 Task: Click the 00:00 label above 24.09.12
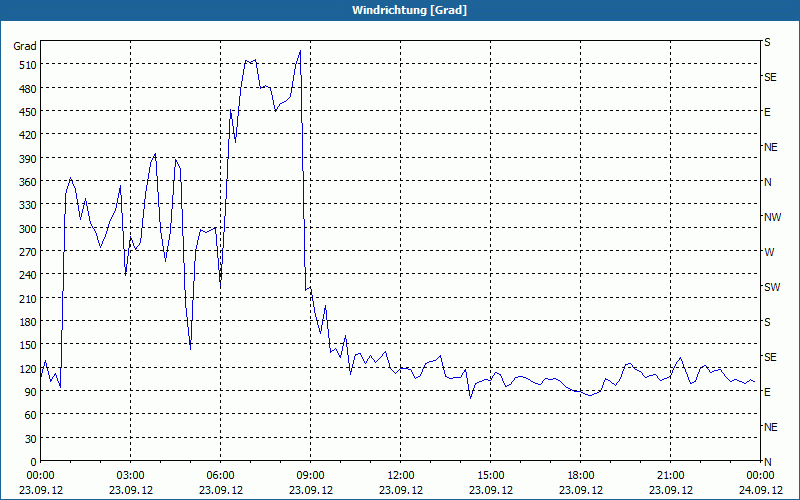[760, 476]
